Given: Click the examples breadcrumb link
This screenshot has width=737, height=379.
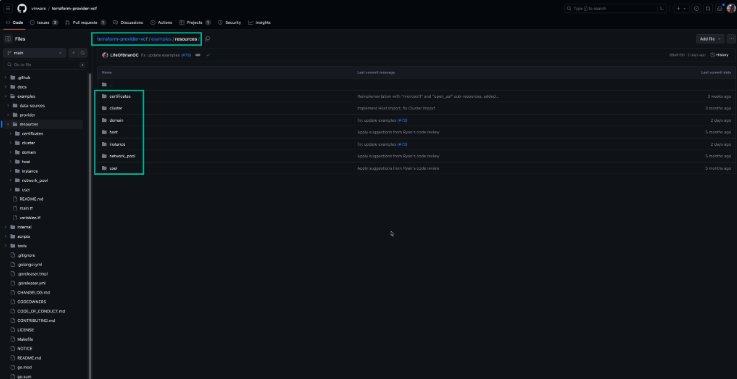Looking at the screenshot, I should point(161,39).
